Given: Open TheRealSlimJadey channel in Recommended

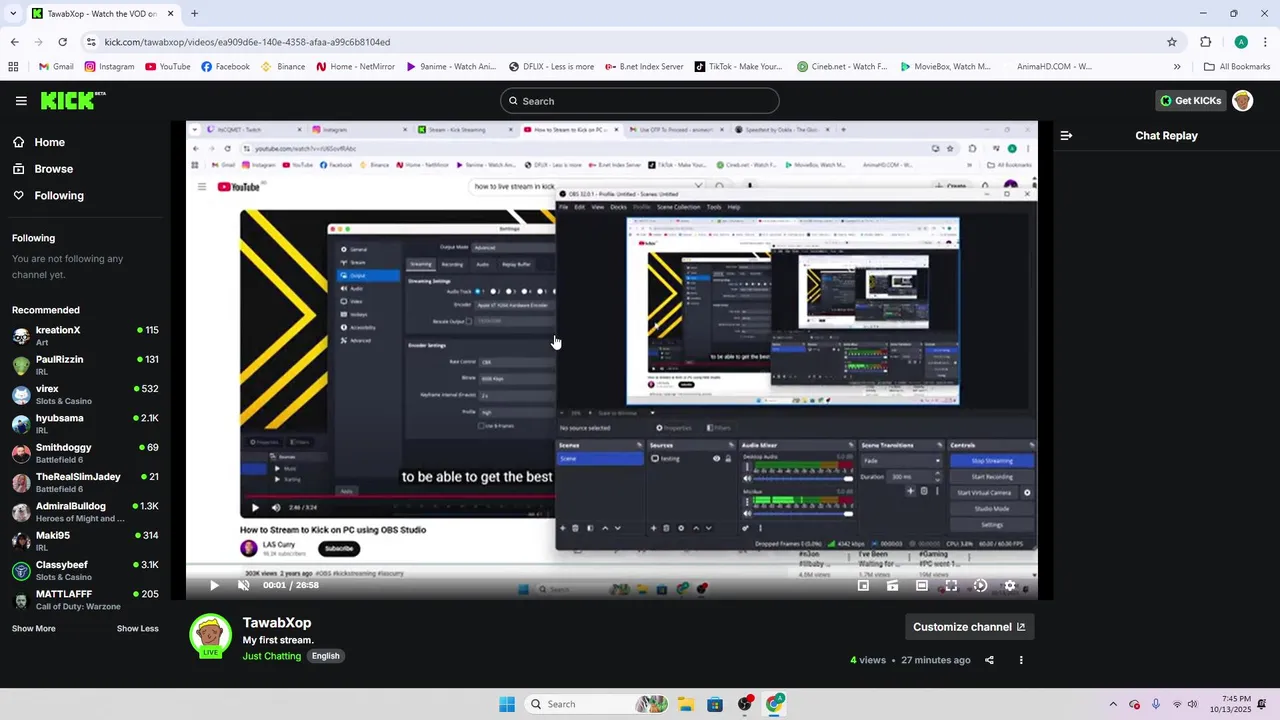Looking at the screenshot, I should [85, 483].
